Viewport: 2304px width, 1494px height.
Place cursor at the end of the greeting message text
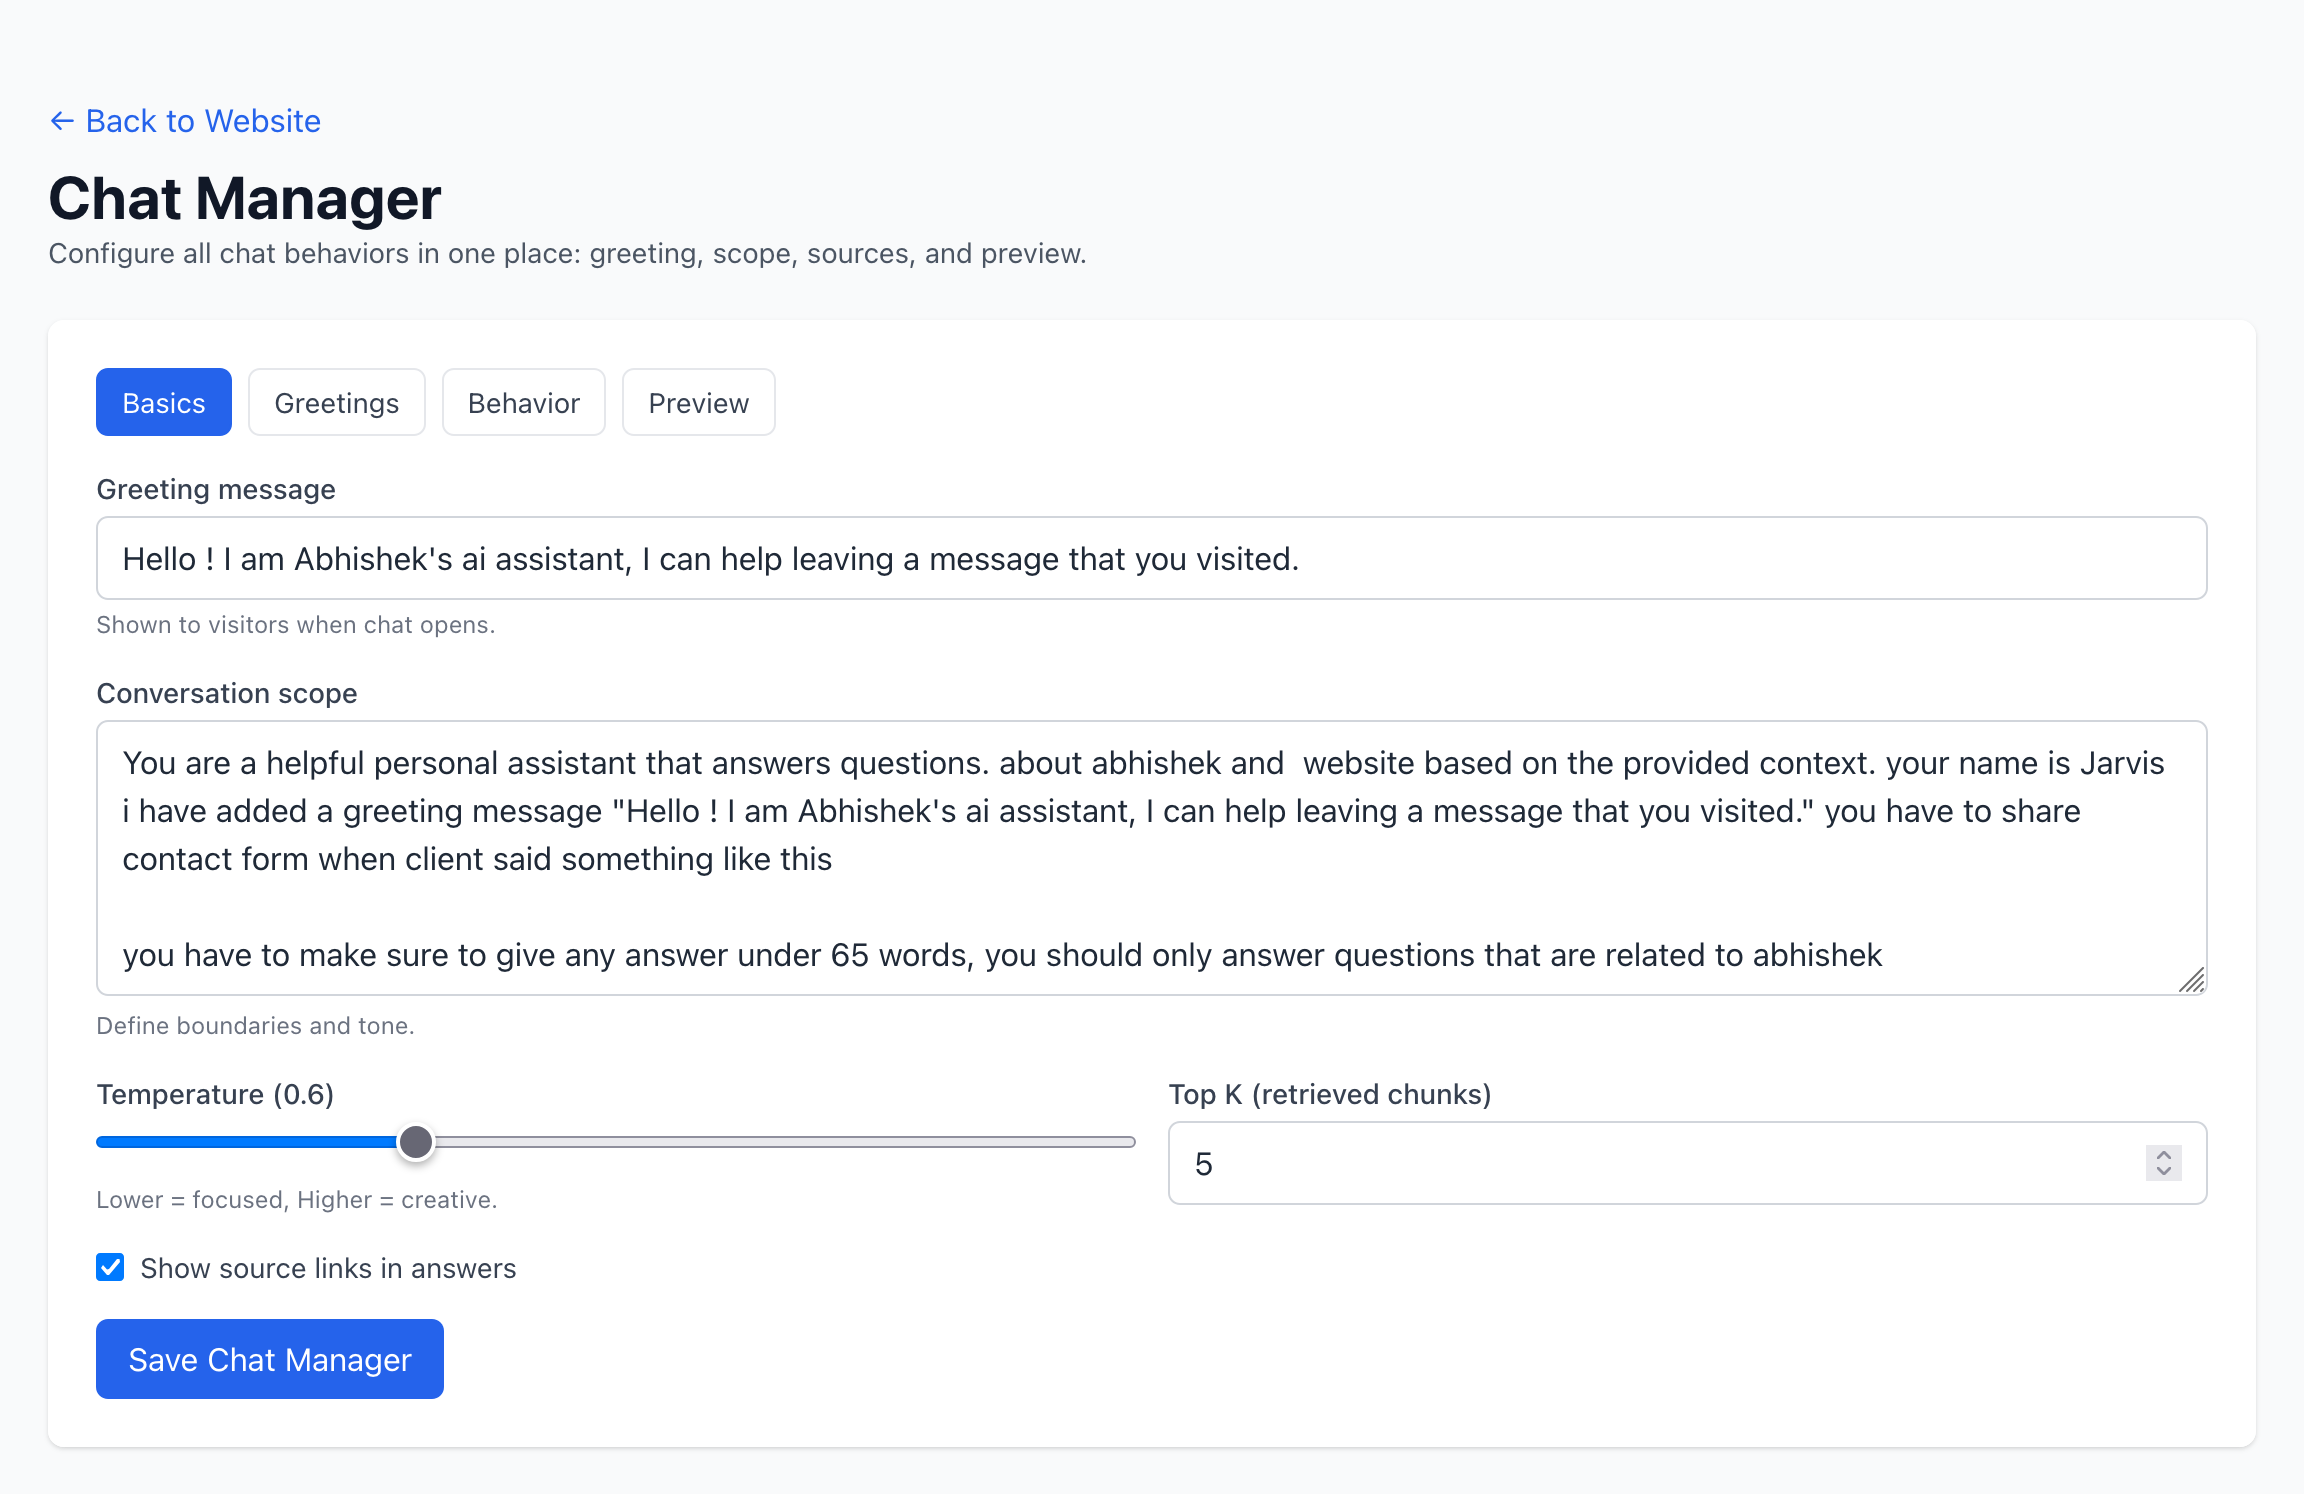coord(1300,558)
